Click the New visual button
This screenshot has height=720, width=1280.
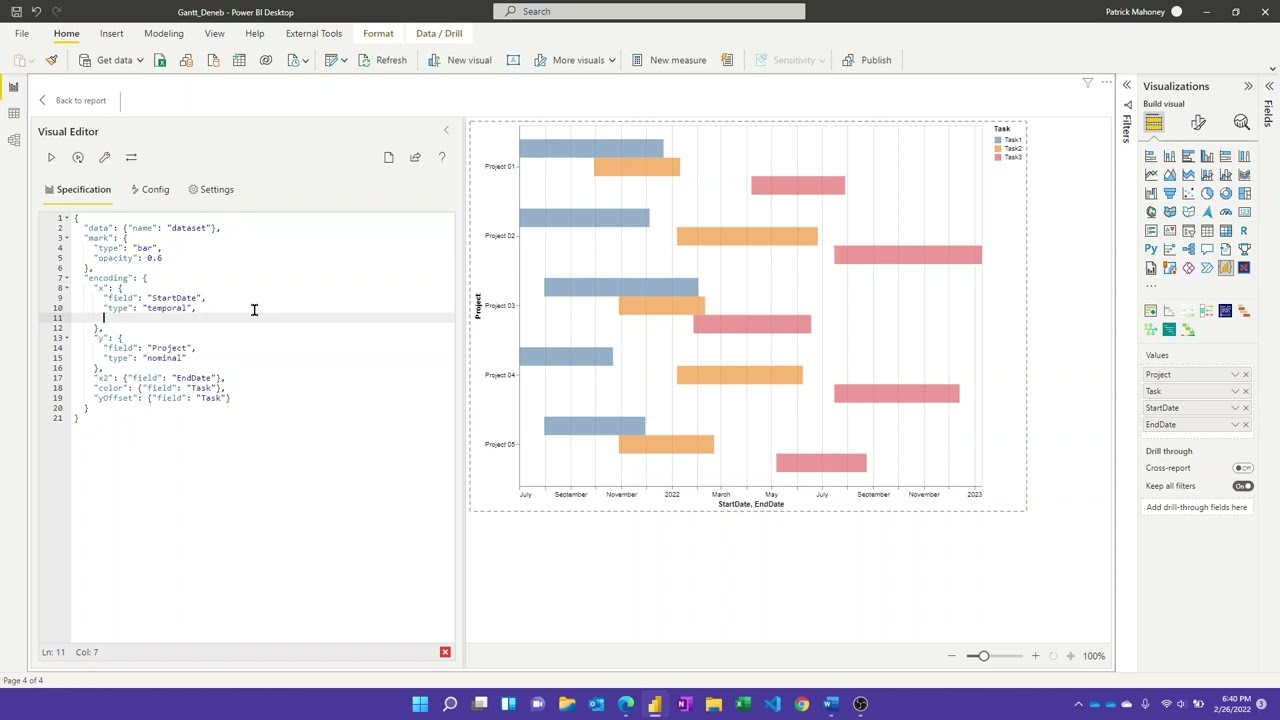[x=459, y=60]
